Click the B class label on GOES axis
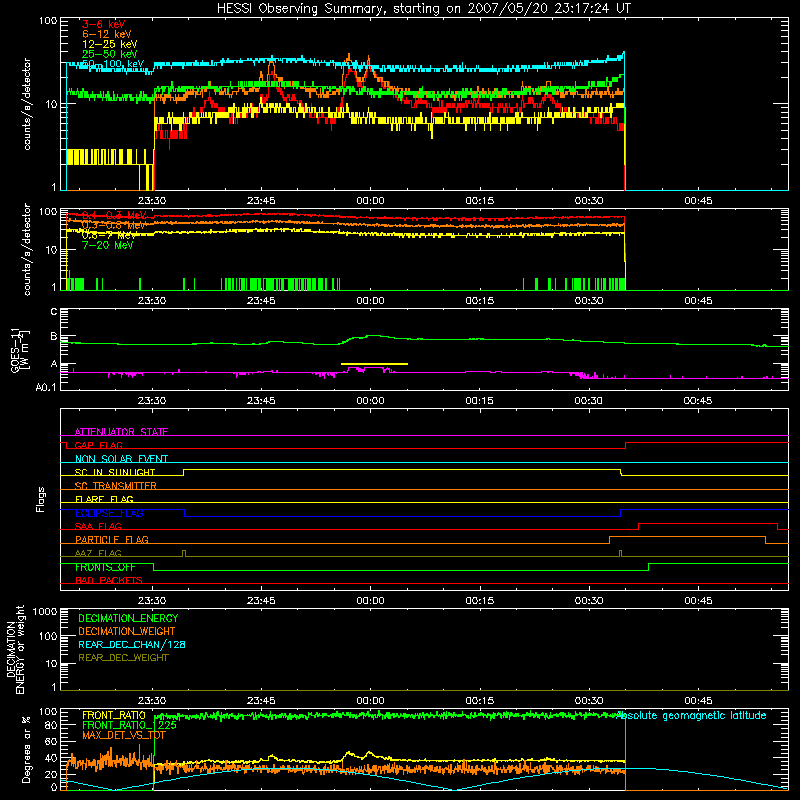This screenshot has height=800, width=800. [54, 337]
